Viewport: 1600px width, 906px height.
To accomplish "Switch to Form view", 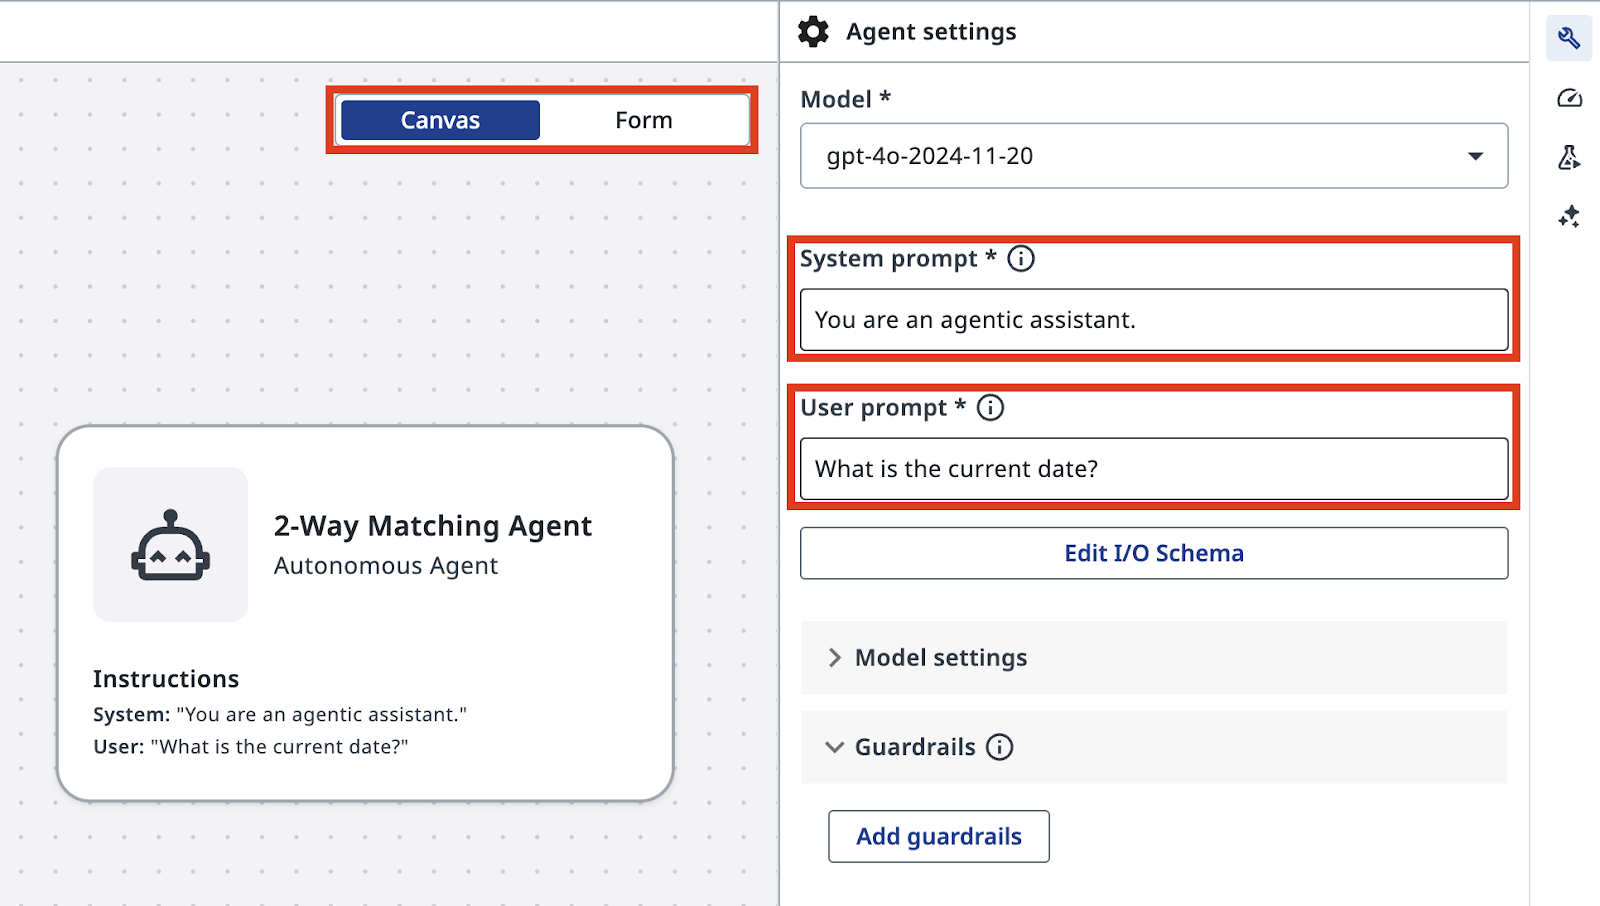I will click(644, 120).
